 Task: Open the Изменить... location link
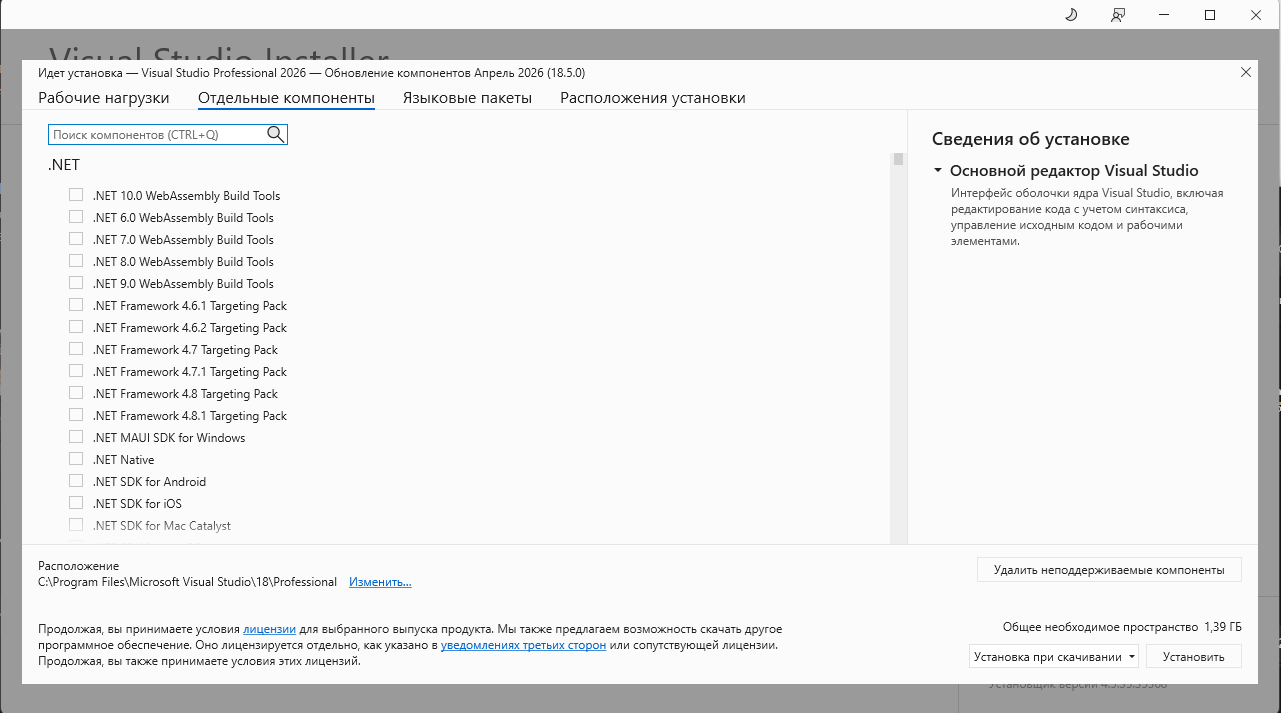380,582
